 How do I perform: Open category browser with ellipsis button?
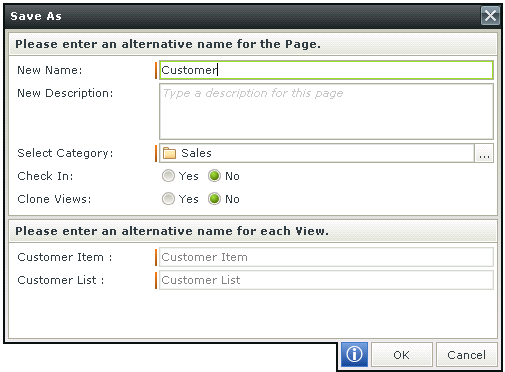[484, 153]
